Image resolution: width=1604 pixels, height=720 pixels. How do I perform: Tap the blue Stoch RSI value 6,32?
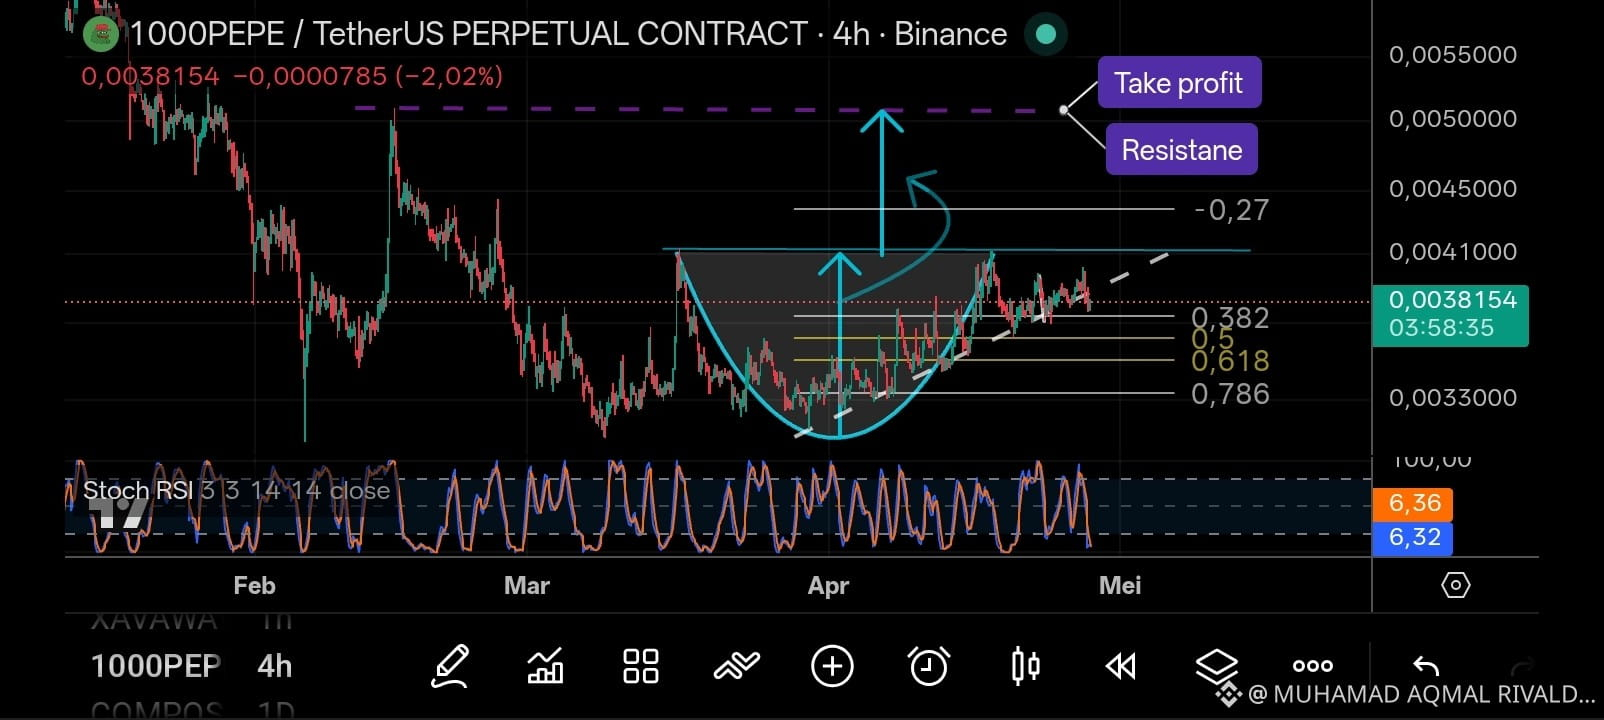pos(1414,537)
